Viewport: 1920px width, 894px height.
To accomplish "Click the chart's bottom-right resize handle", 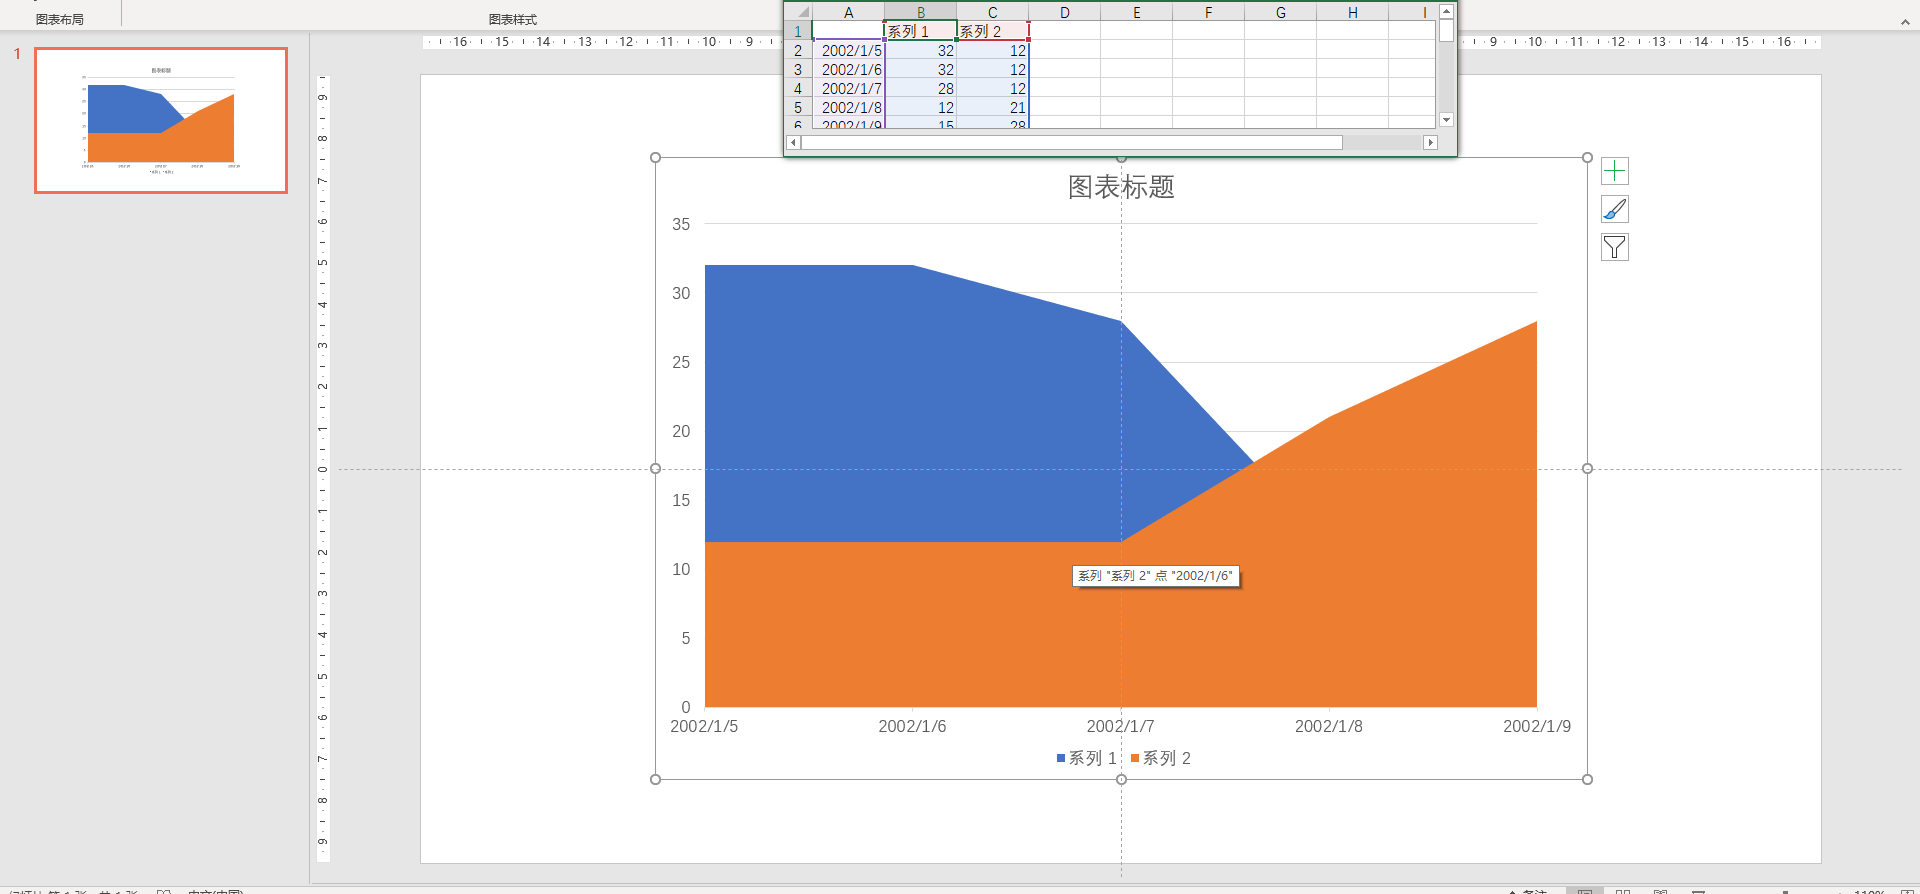I will 1587,779.
